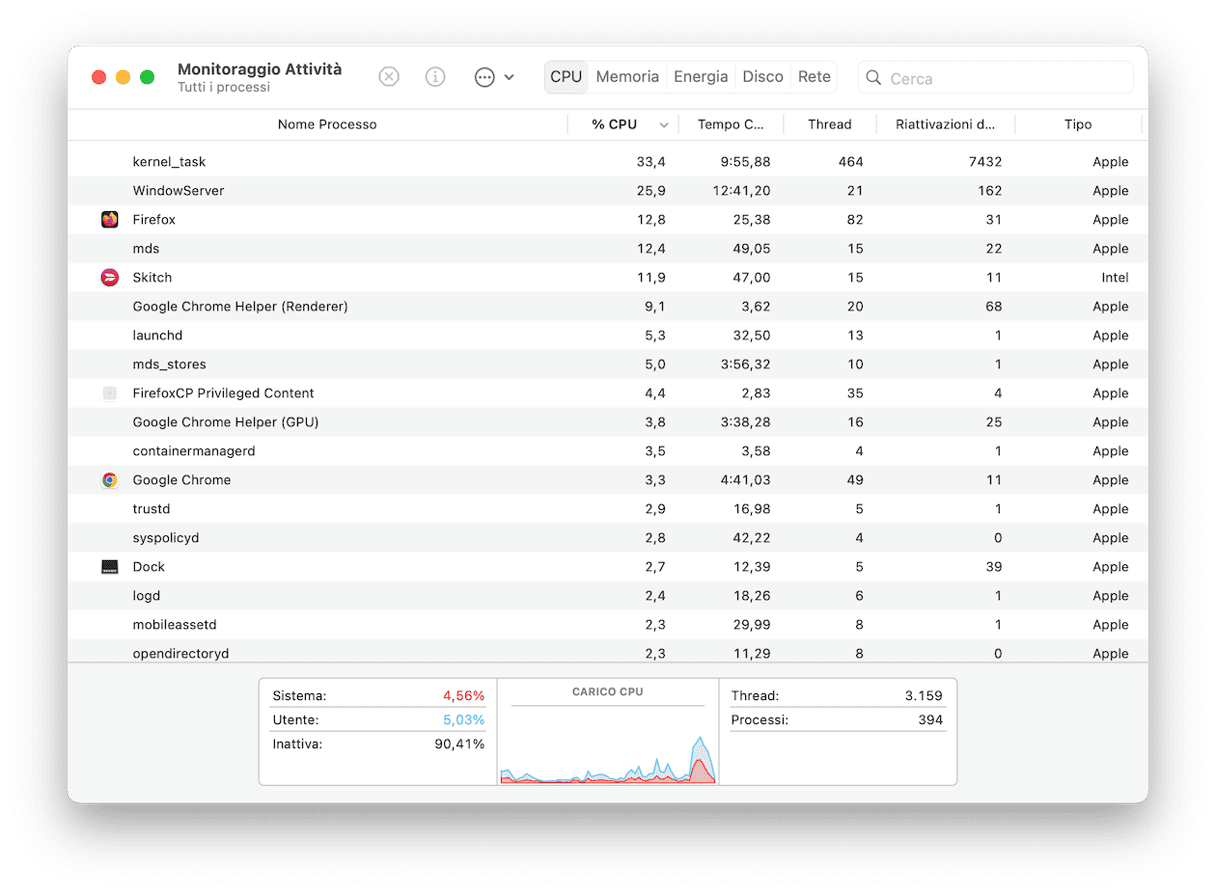Click the Google Chrome icon in the list
1216x892 pixels.
pyautogui.click(x=110, y=480)
